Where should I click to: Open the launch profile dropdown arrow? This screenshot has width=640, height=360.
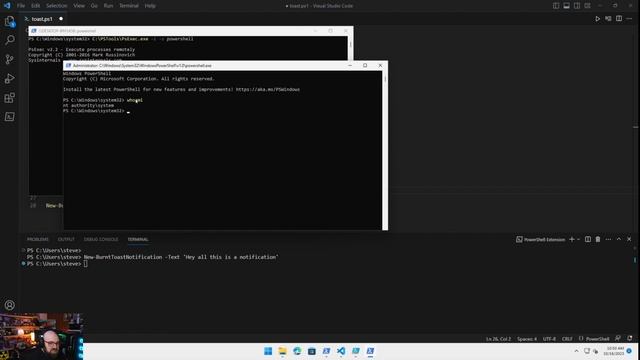578,239
